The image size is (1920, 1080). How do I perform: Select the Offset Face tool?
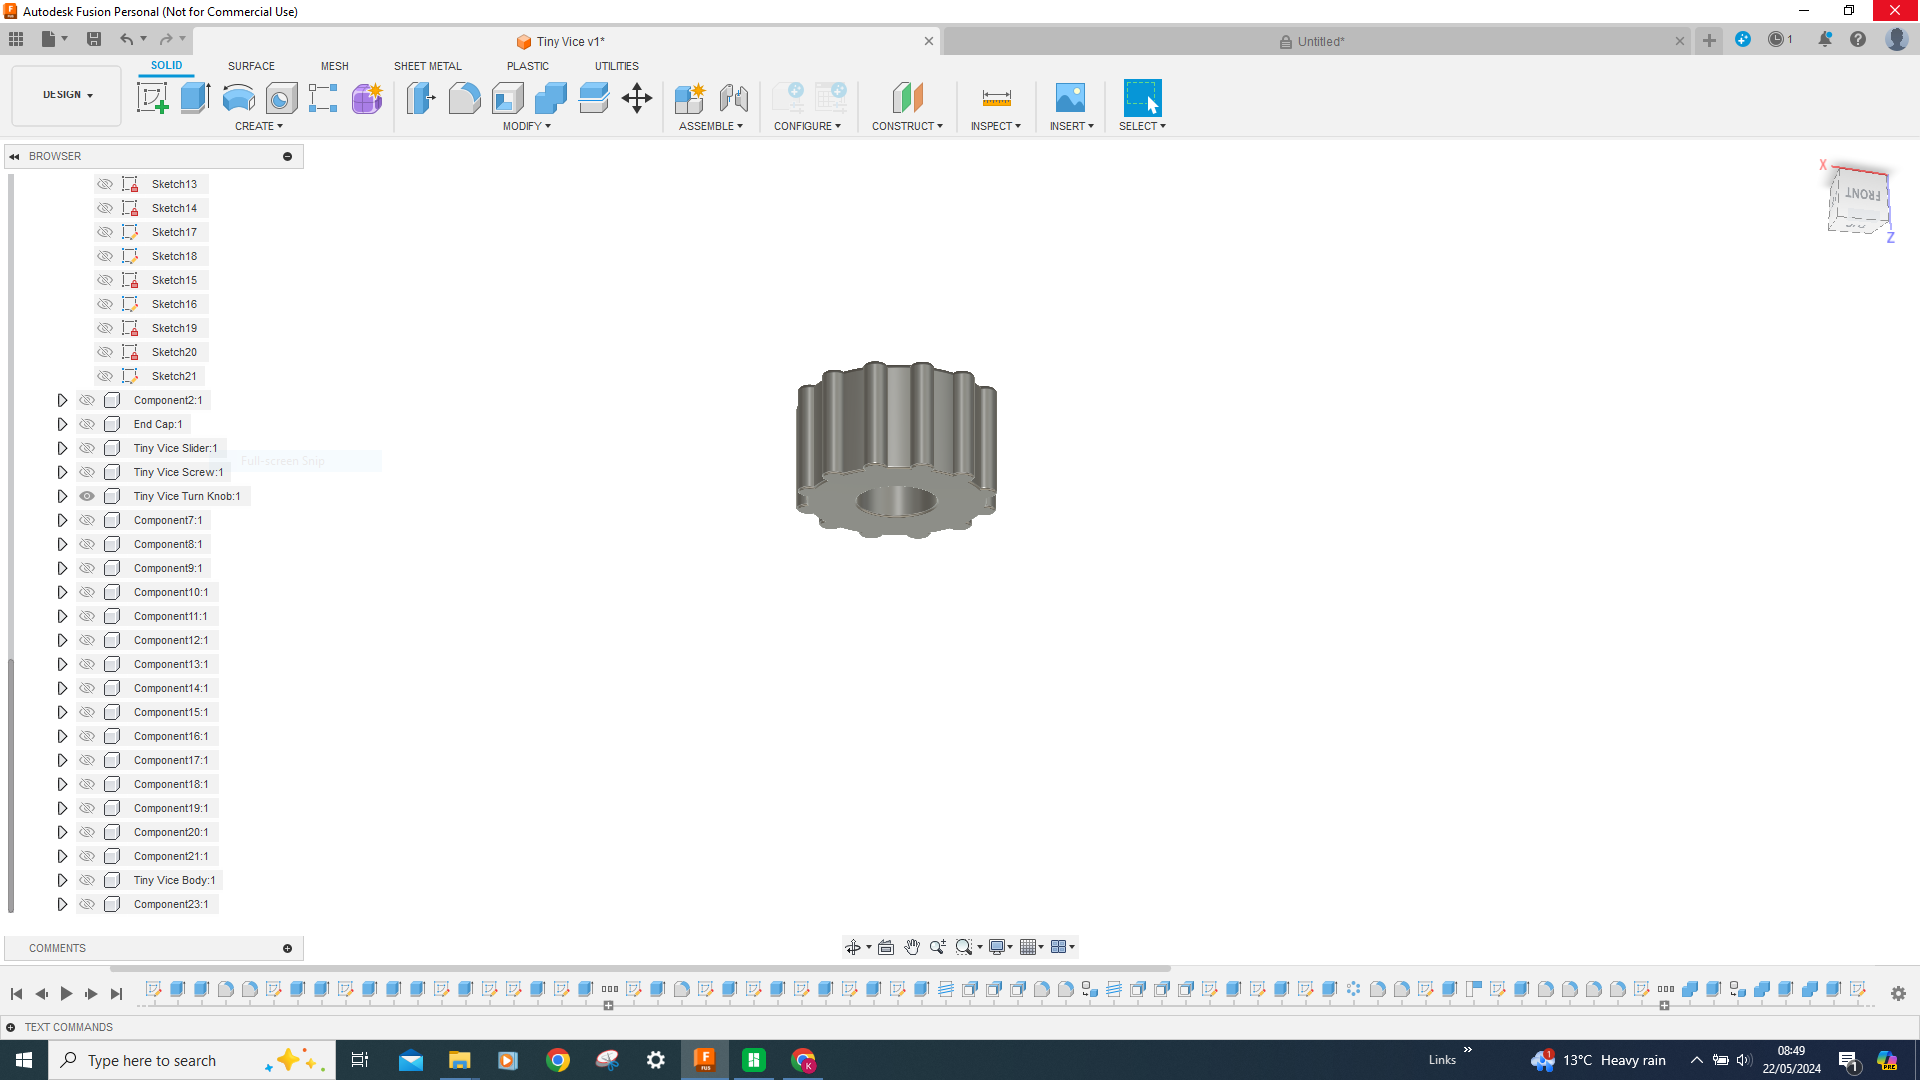pyautogui.click(x=593, y=98)
